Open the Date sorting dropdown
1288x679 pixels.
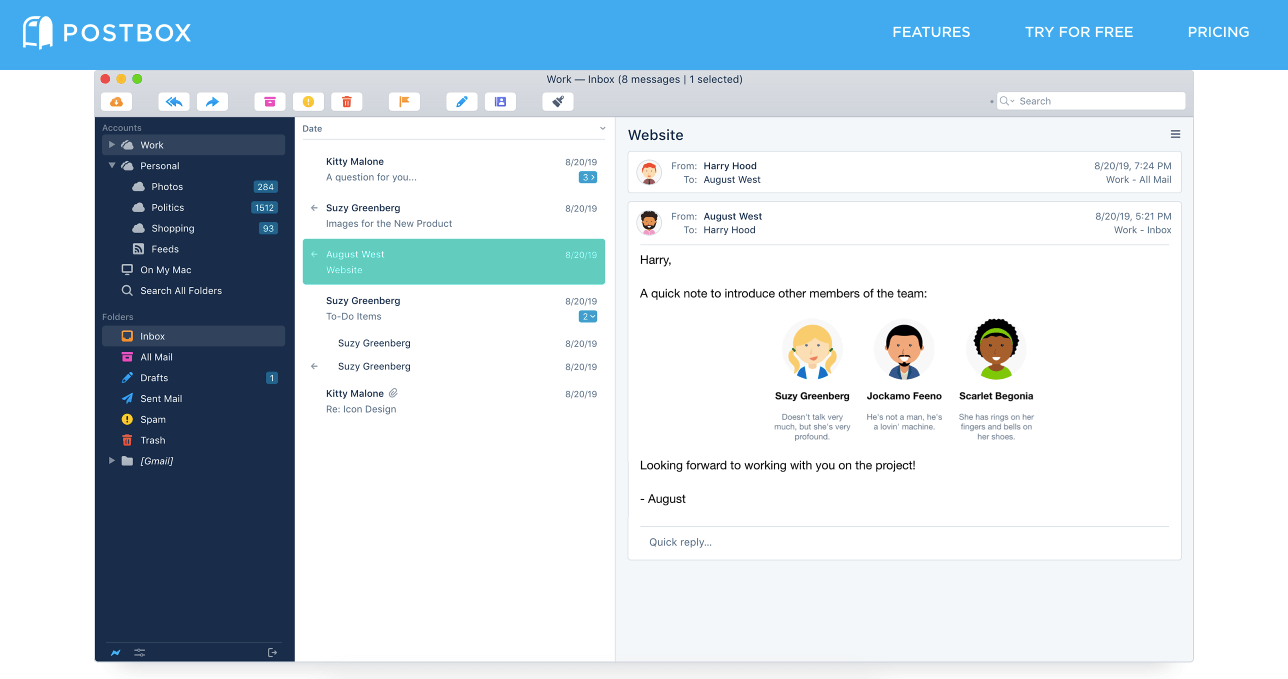602,128
